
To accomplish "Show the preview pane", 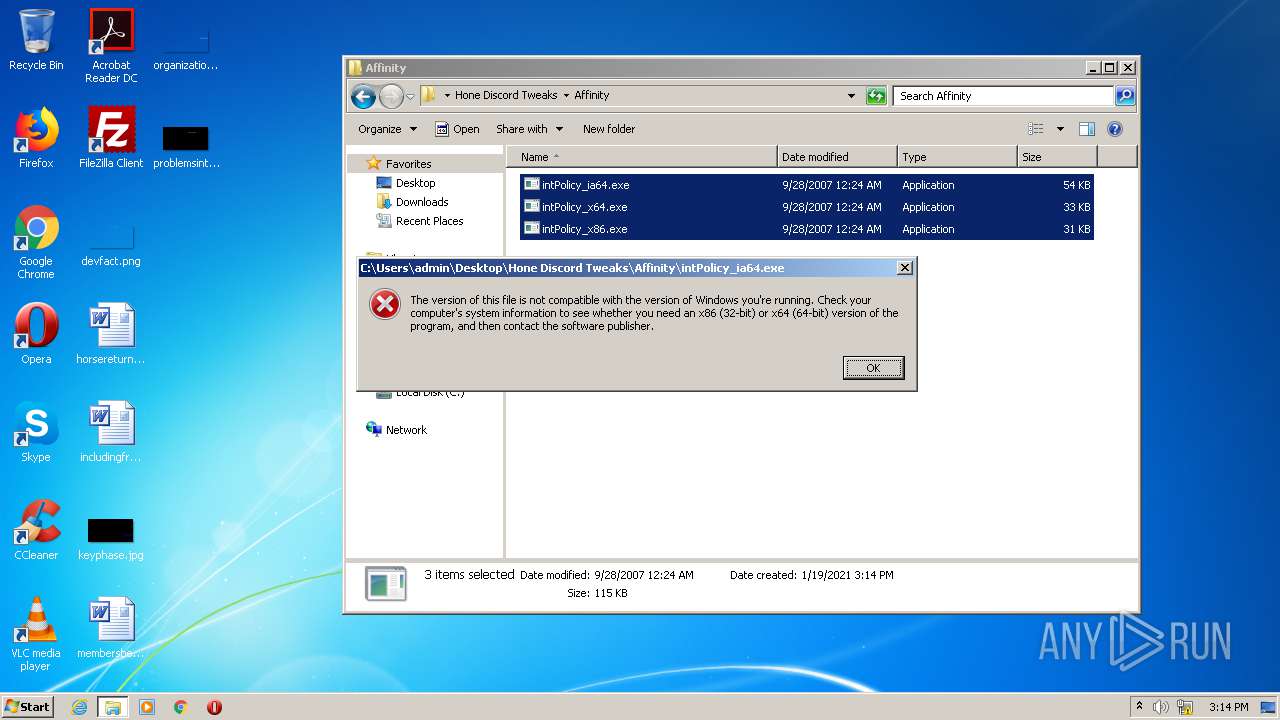I will (1087, 129).
